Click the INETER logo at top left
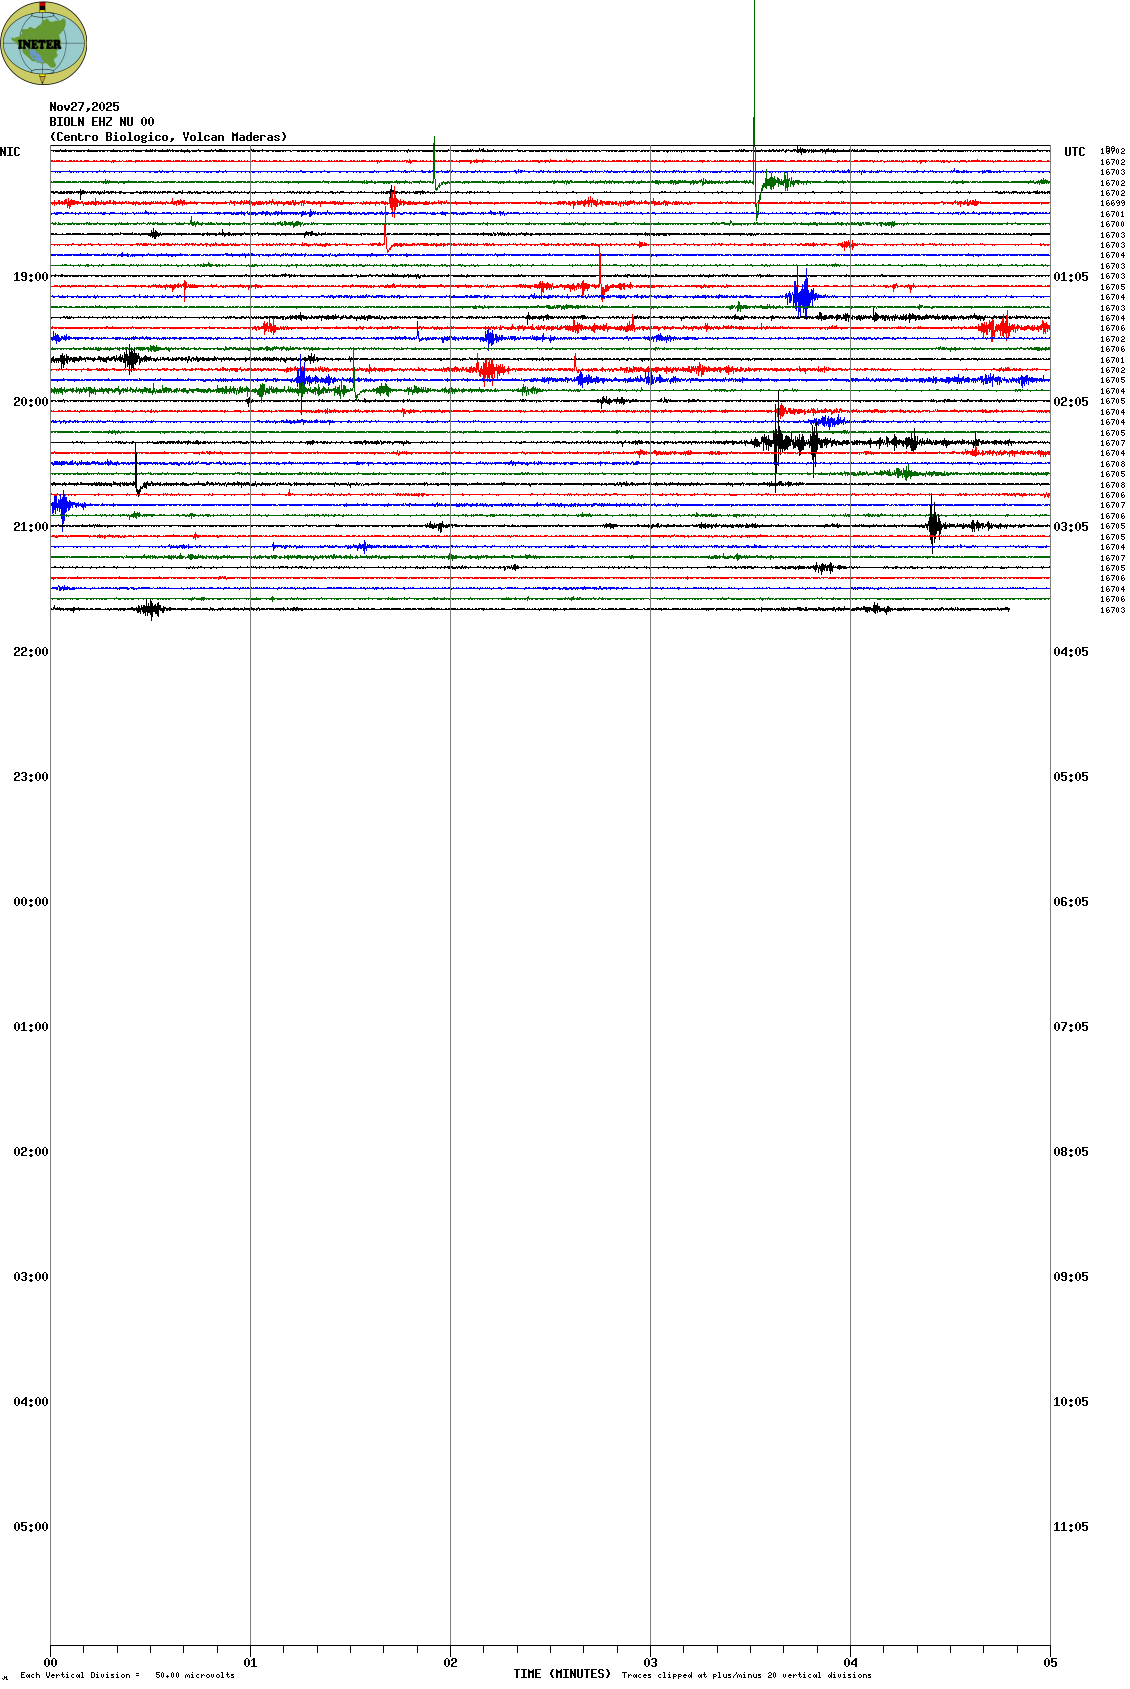The image size is (1130, 1689). pyautogui.click(x=43, y=43)
